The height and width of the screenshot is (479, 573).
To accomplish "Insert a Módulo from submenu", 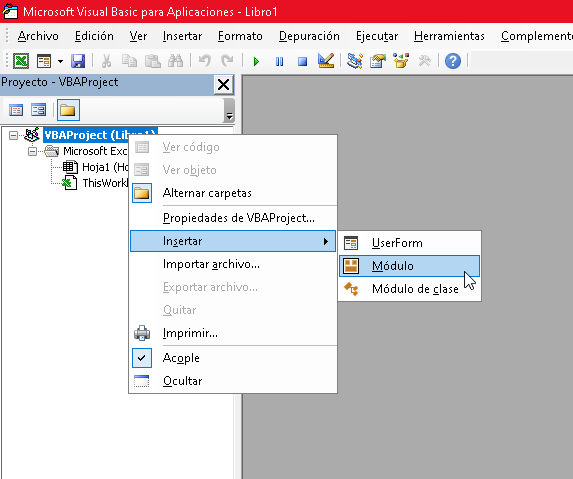I will click(x=410, y=266).
